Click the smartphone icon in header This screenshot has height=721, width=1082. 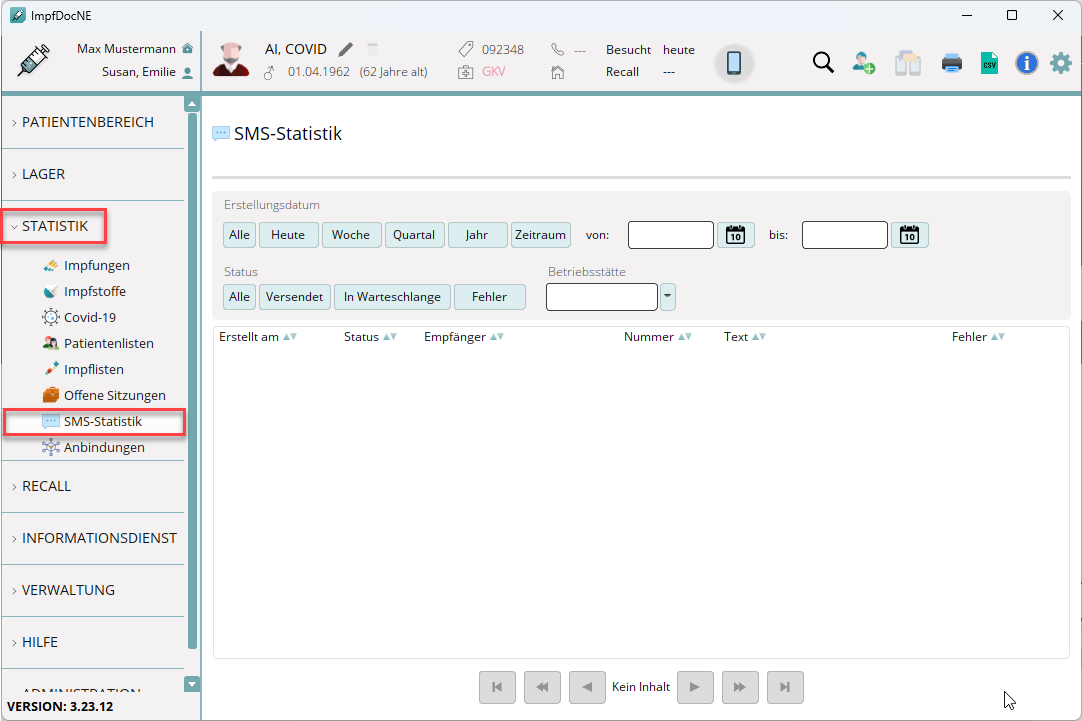(733, 63)
